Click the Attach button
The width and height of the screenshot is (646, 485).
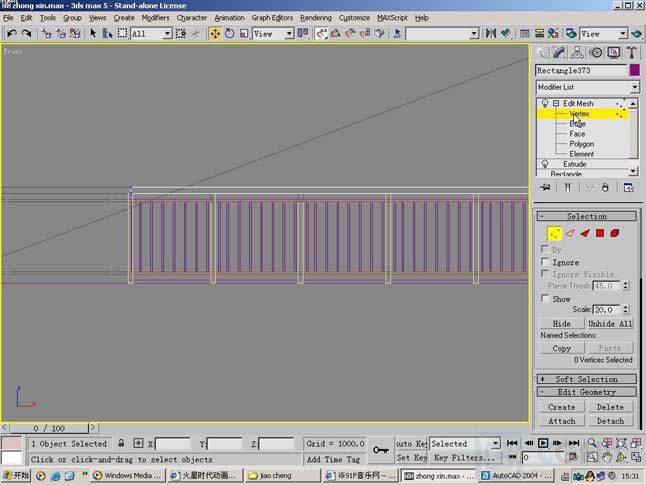(562, 421)
